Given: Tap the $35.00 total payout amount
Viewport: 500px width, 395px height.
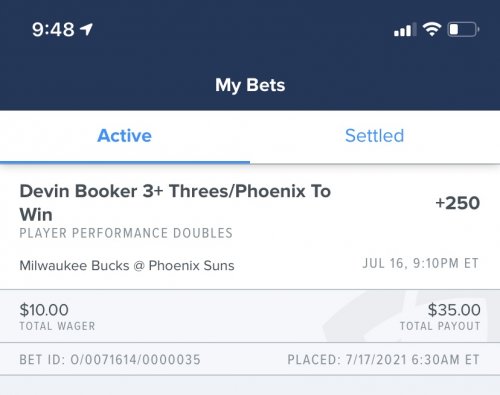Looking at the screenshot, I should pos(454,310).
